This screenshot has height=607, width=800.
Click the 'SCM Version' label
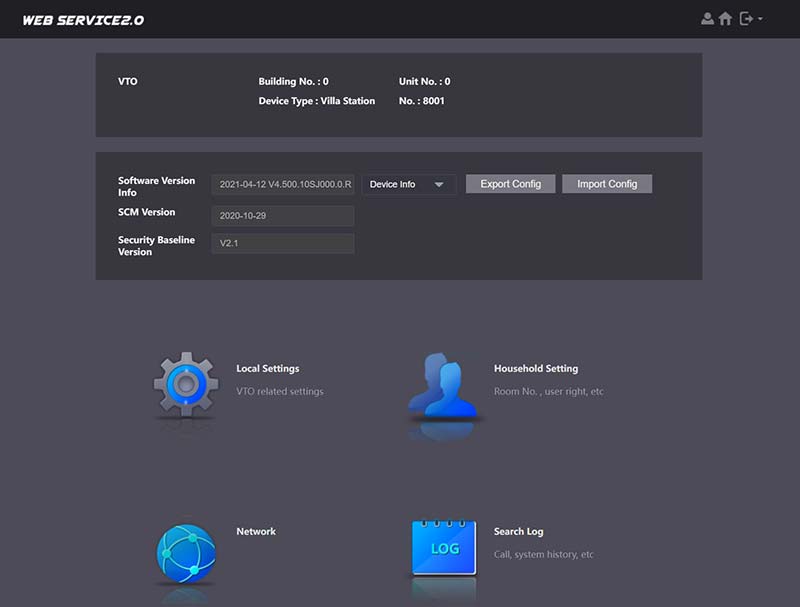(x=146, y=212)
